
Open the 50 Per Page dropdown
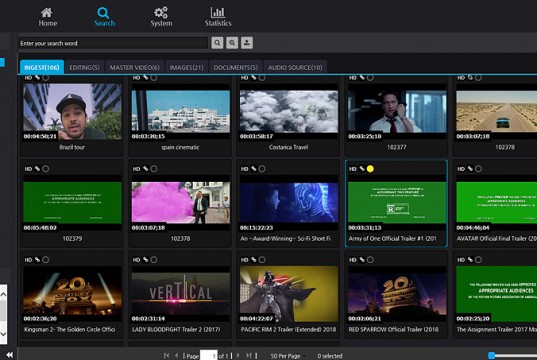(x=287, y=356)
